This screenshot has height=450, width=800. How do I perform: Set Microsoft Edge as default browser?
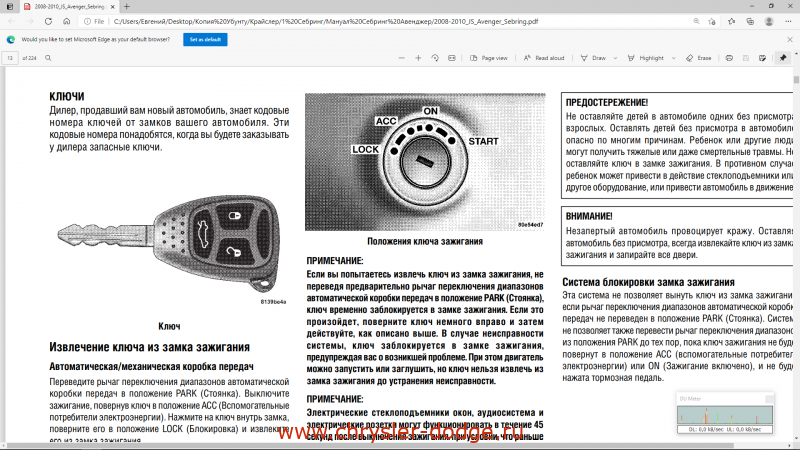(205, 39)
